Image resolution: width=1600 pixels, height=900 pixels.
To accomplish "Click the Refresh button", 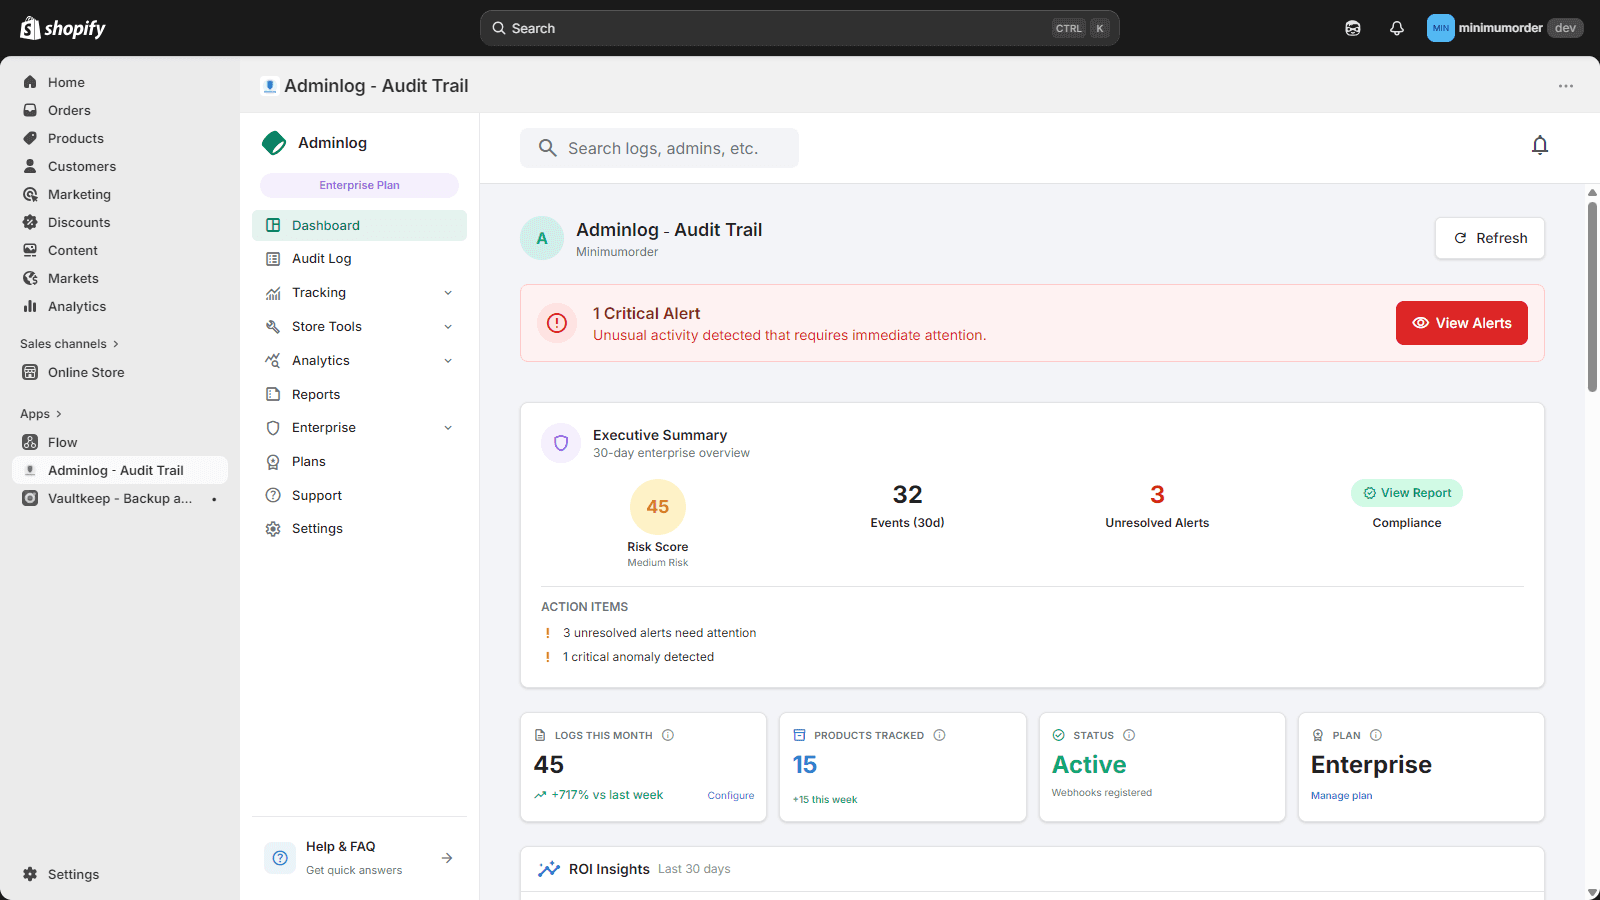I will click(x=1490, y=238).
